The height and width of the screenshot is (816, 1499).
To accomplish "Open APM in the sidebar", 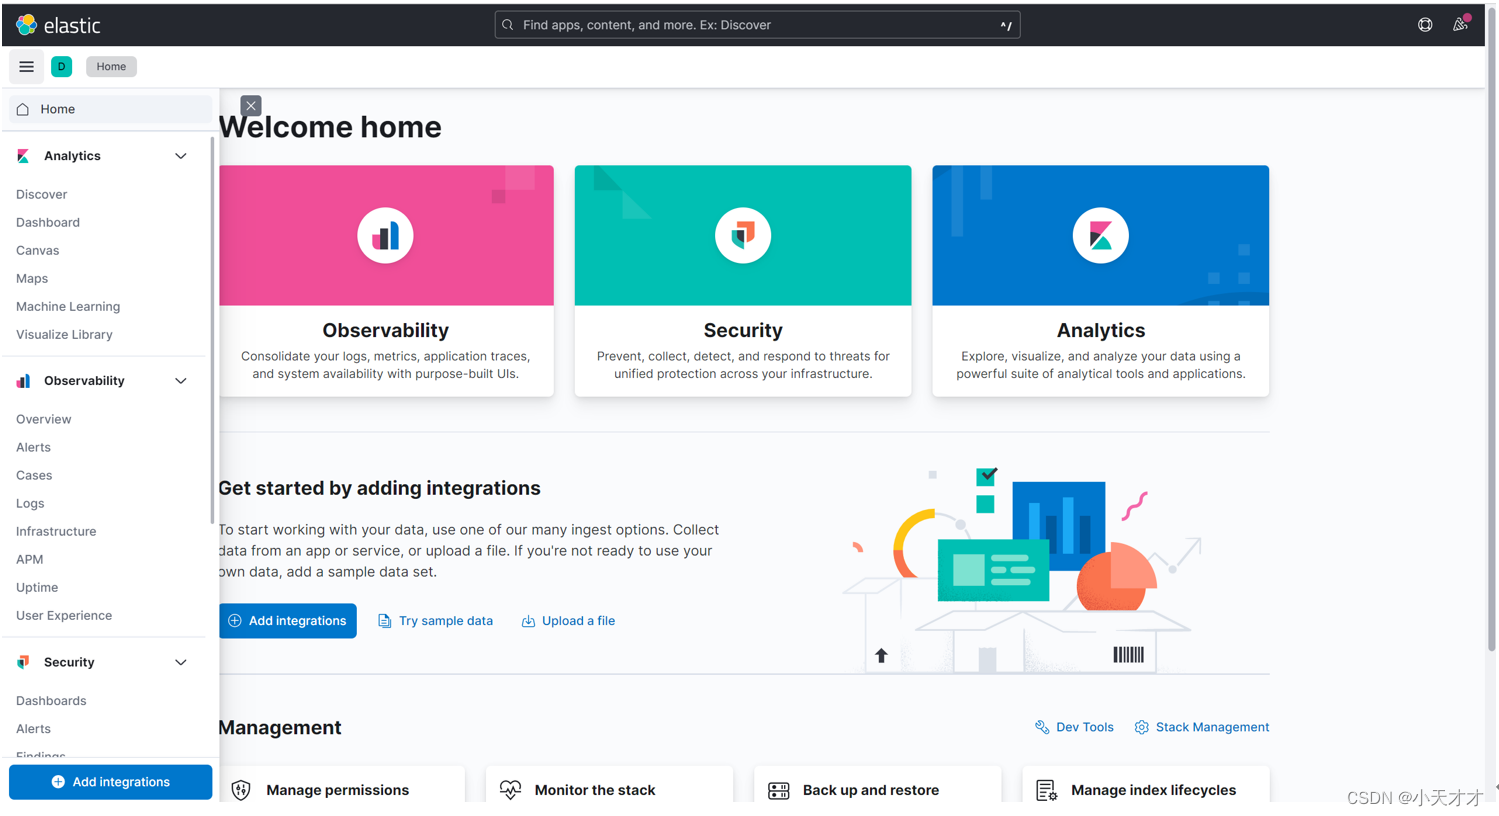I will (x=30, y=559).
